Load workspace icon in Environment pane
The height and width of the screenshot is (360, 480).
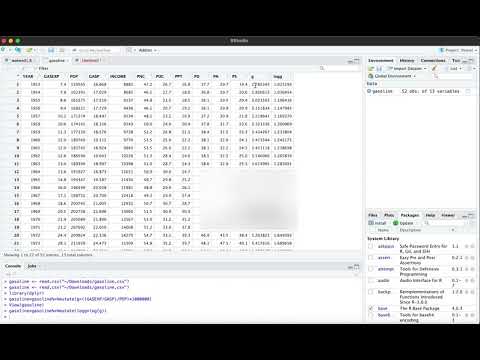point(371,68)
